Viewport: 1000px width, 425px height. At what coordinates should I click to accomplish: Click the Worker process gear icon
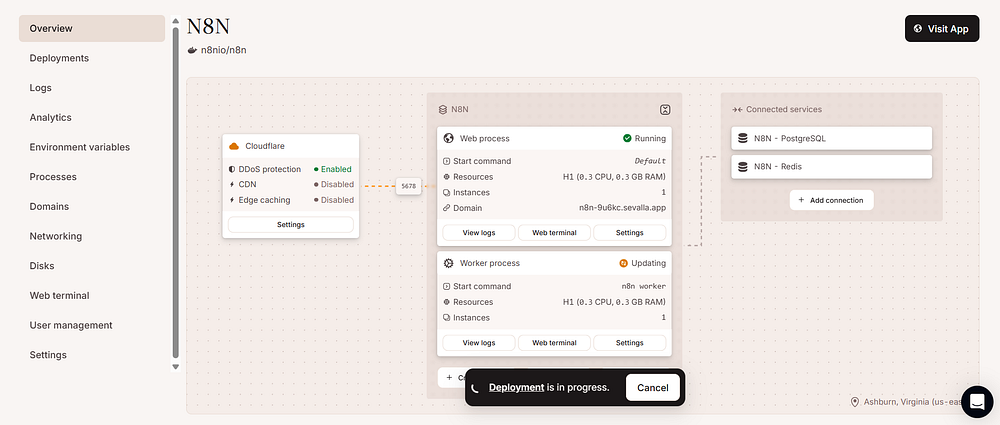449,263
